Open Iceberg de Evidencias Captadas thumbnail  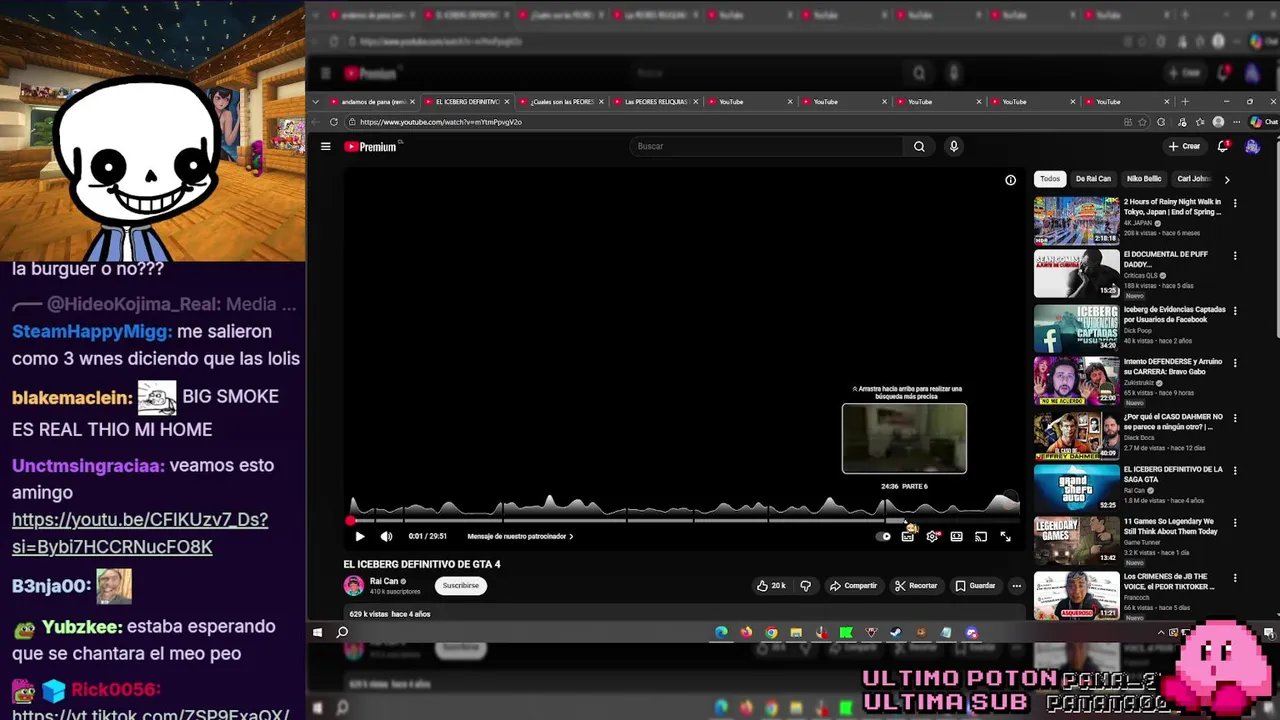pyautogui.click(x=1077, y=328)
